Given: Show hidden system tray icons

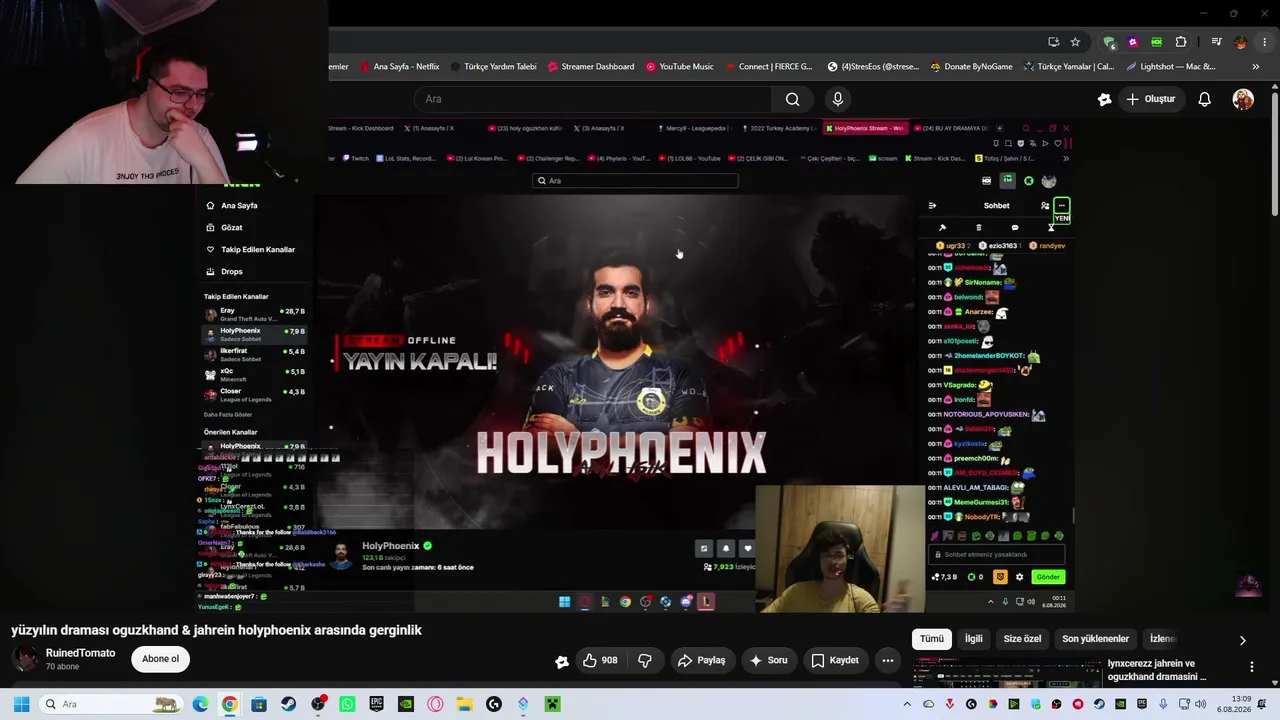Looking at the screenshot, I should pos(907,704).
